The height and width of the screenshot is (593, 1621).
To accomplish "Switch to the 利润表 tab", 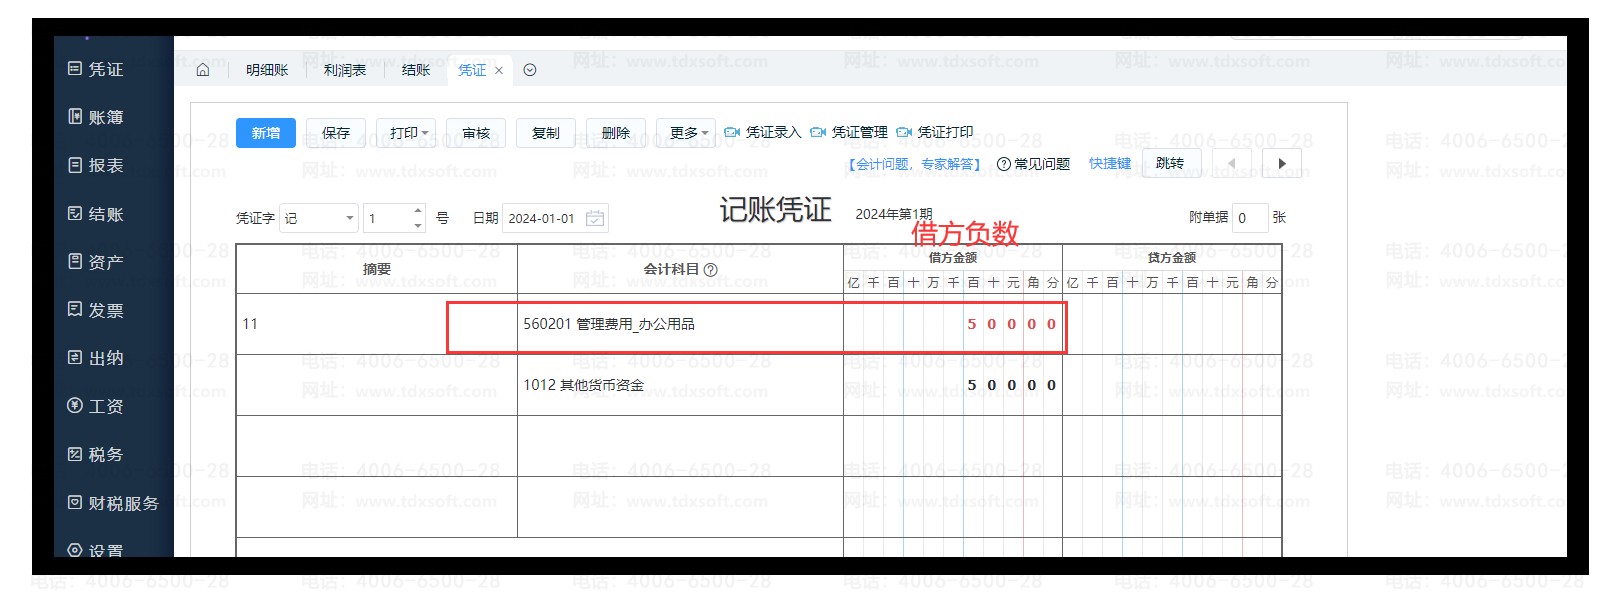I will tap(344, 70).
